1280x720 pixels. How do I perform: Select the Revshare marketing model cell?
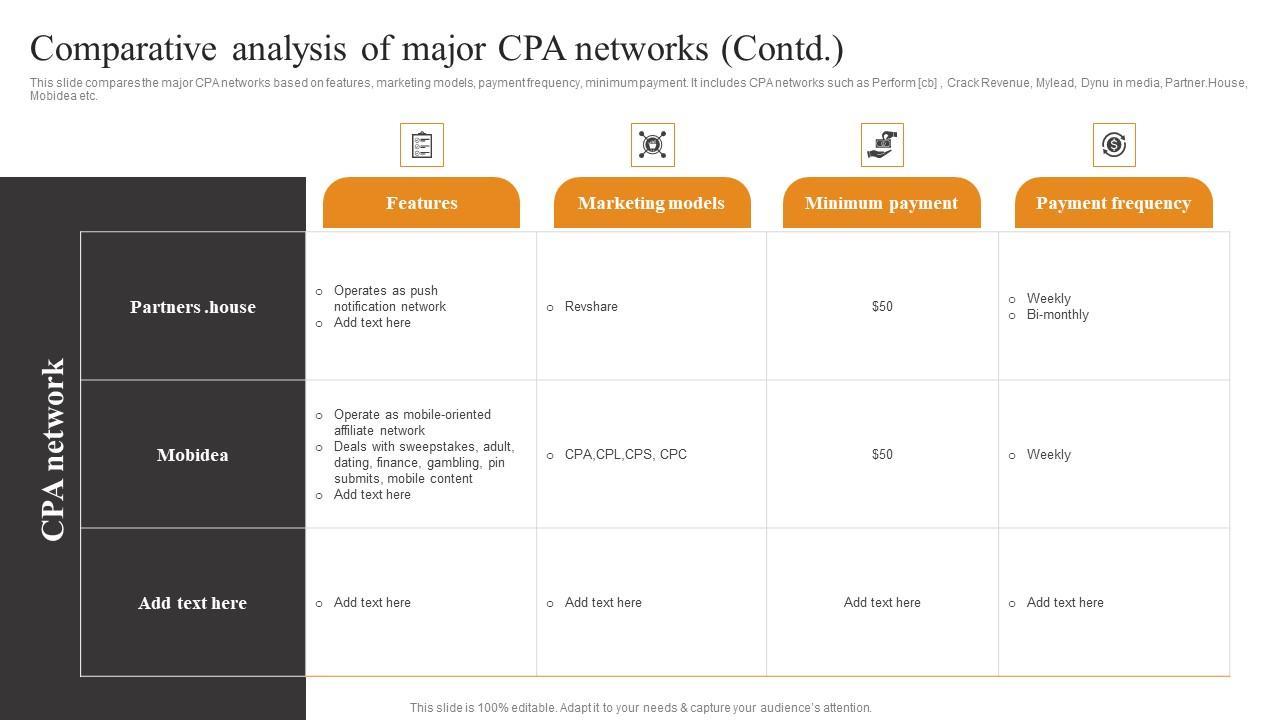(x=591, y=307)
